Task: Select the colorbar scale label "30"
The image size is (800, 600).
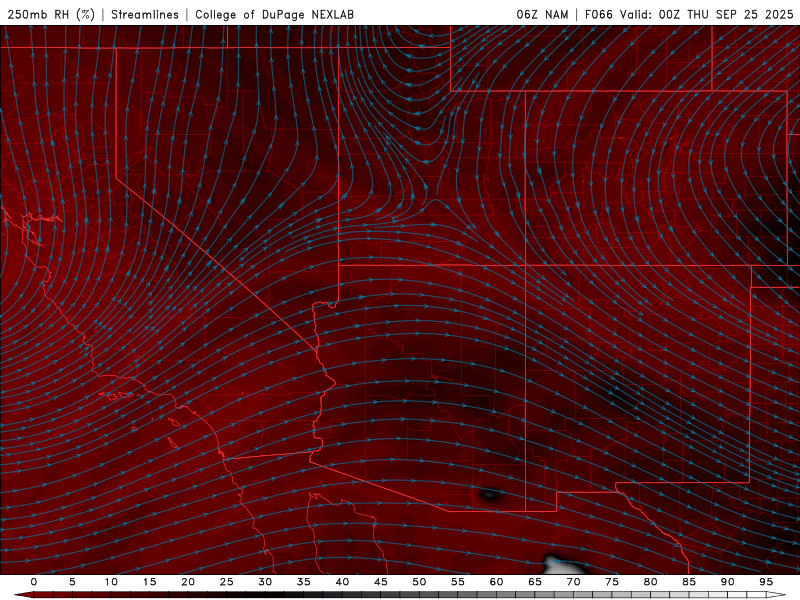Action: click(265, 582)
